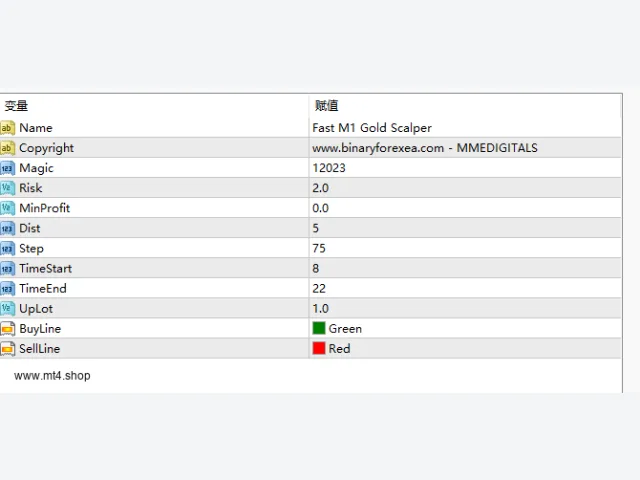Viewport: 640px width, 480px height.
Task: Click the integer icon beside TimeEnd
Action: [7, 288]
